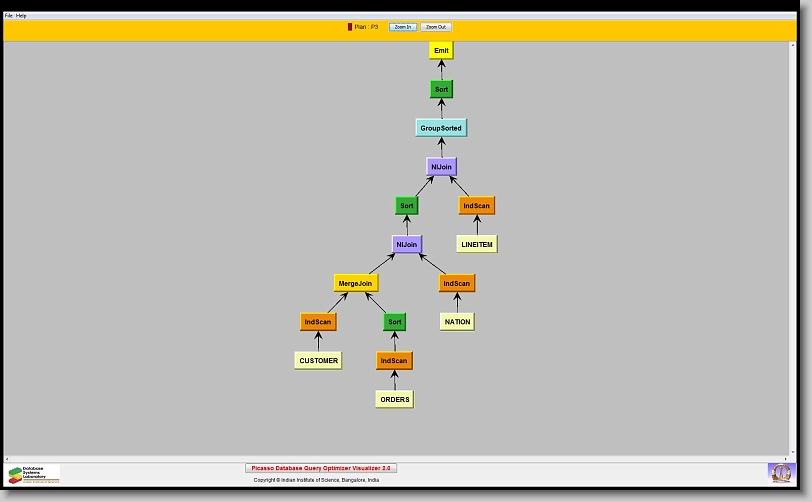Select the yellow Emit node
The image size is (812, 502).
pos(441,50)
